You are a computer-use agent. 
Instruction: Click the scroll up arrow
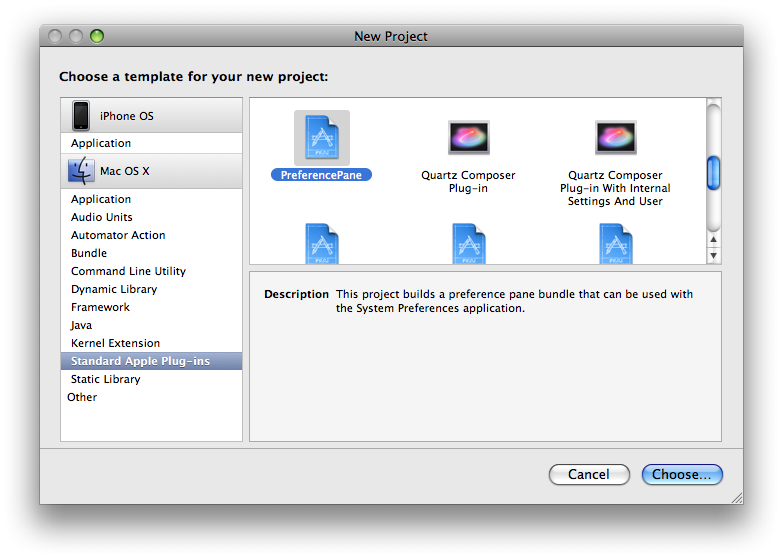pyautogui.click(x=714, y=239)
